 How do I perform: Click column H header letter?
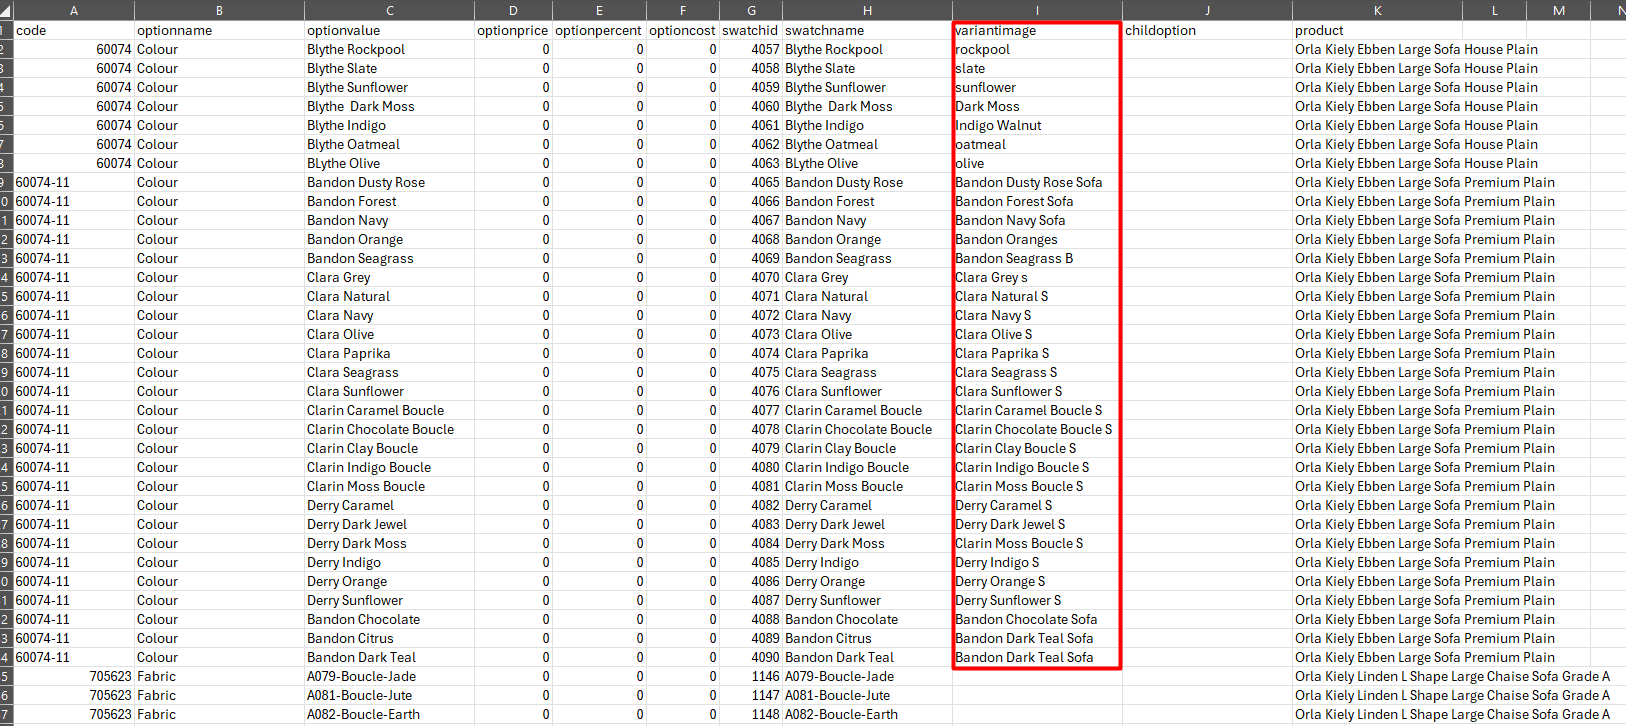(866, 10)
